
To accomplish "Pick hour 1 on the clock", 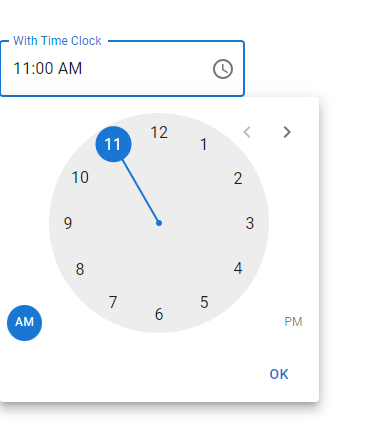I will pos(204,144).
